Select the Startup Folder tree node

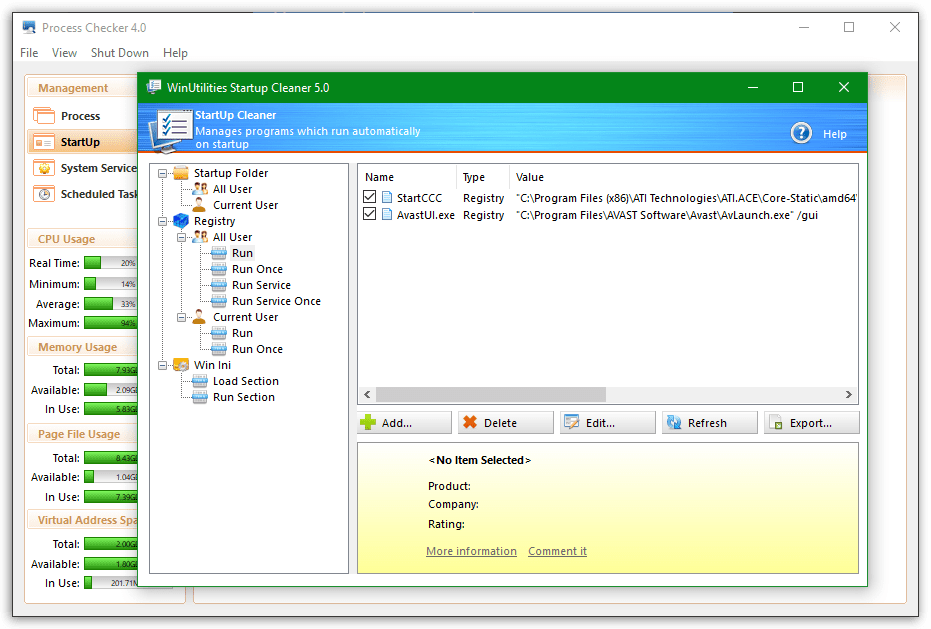pyautogui.click(x=230, y=173)
